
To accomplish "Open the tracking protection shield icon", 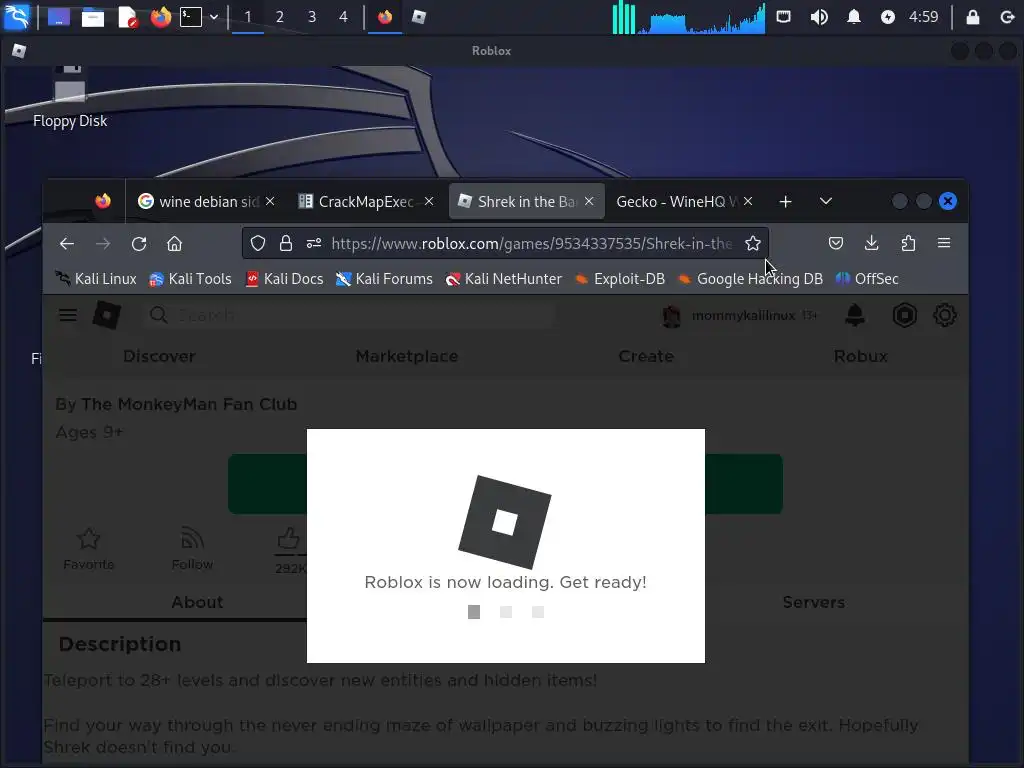I will point(258,244).
